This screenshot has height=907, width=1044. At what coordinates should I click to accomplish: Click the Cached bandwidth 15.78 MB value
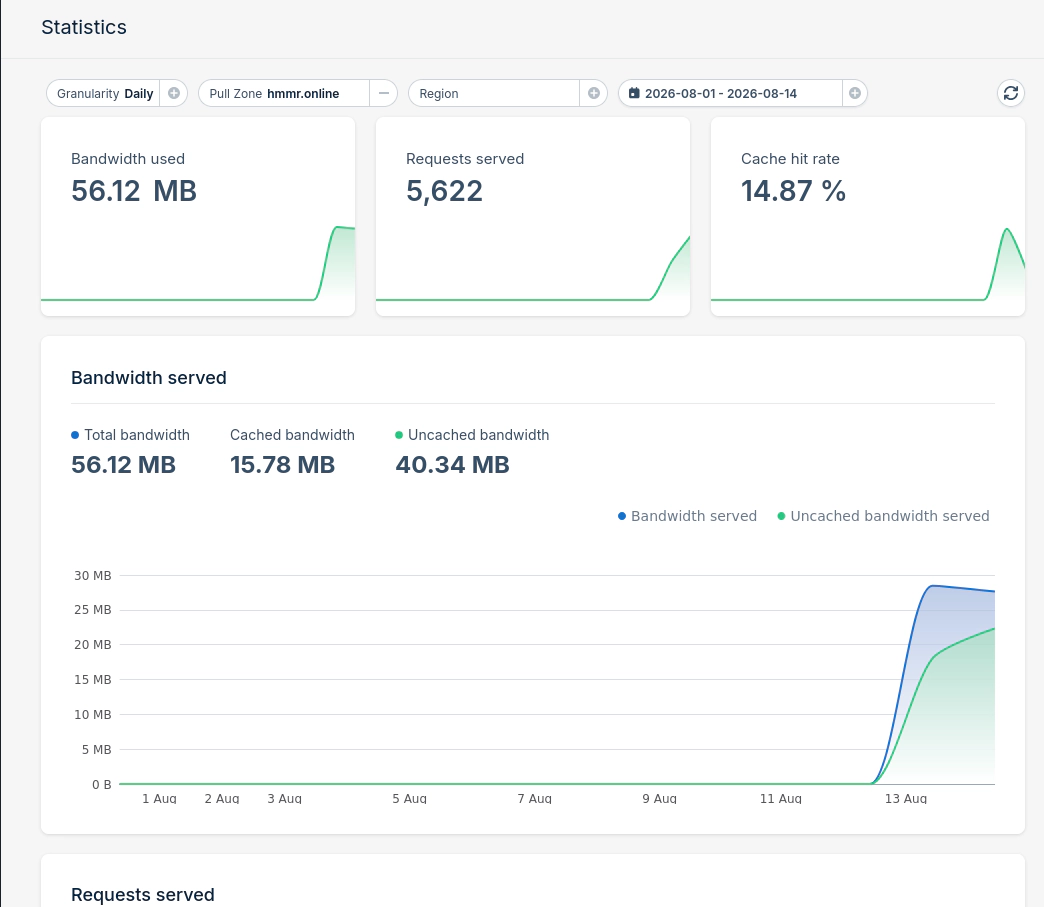[282, 465]
